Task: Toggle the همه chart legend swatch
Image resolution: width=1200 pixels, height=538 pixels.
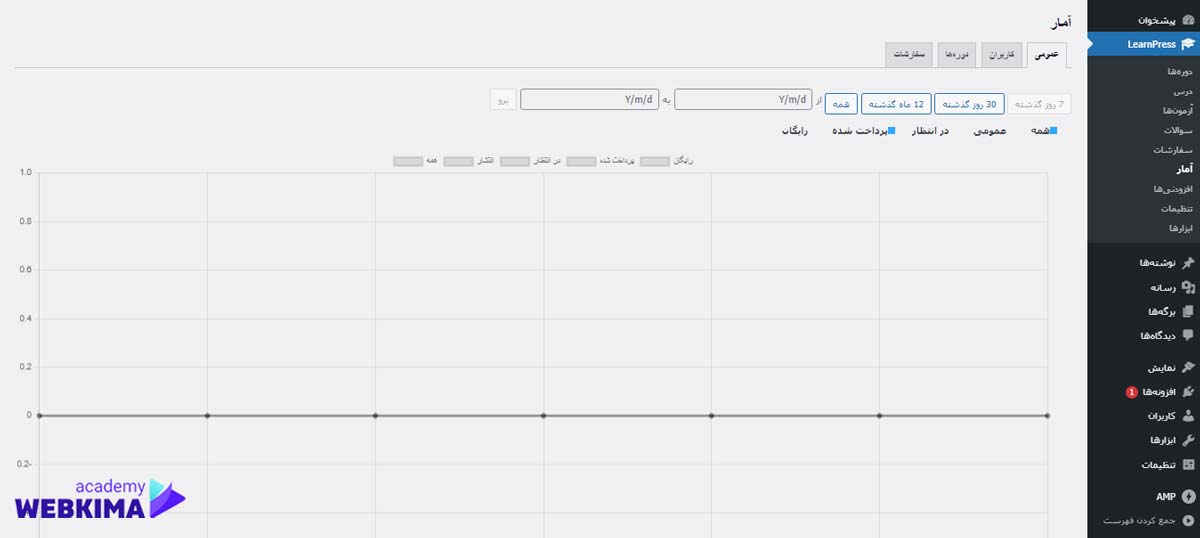Action: [x=408, y=161]
